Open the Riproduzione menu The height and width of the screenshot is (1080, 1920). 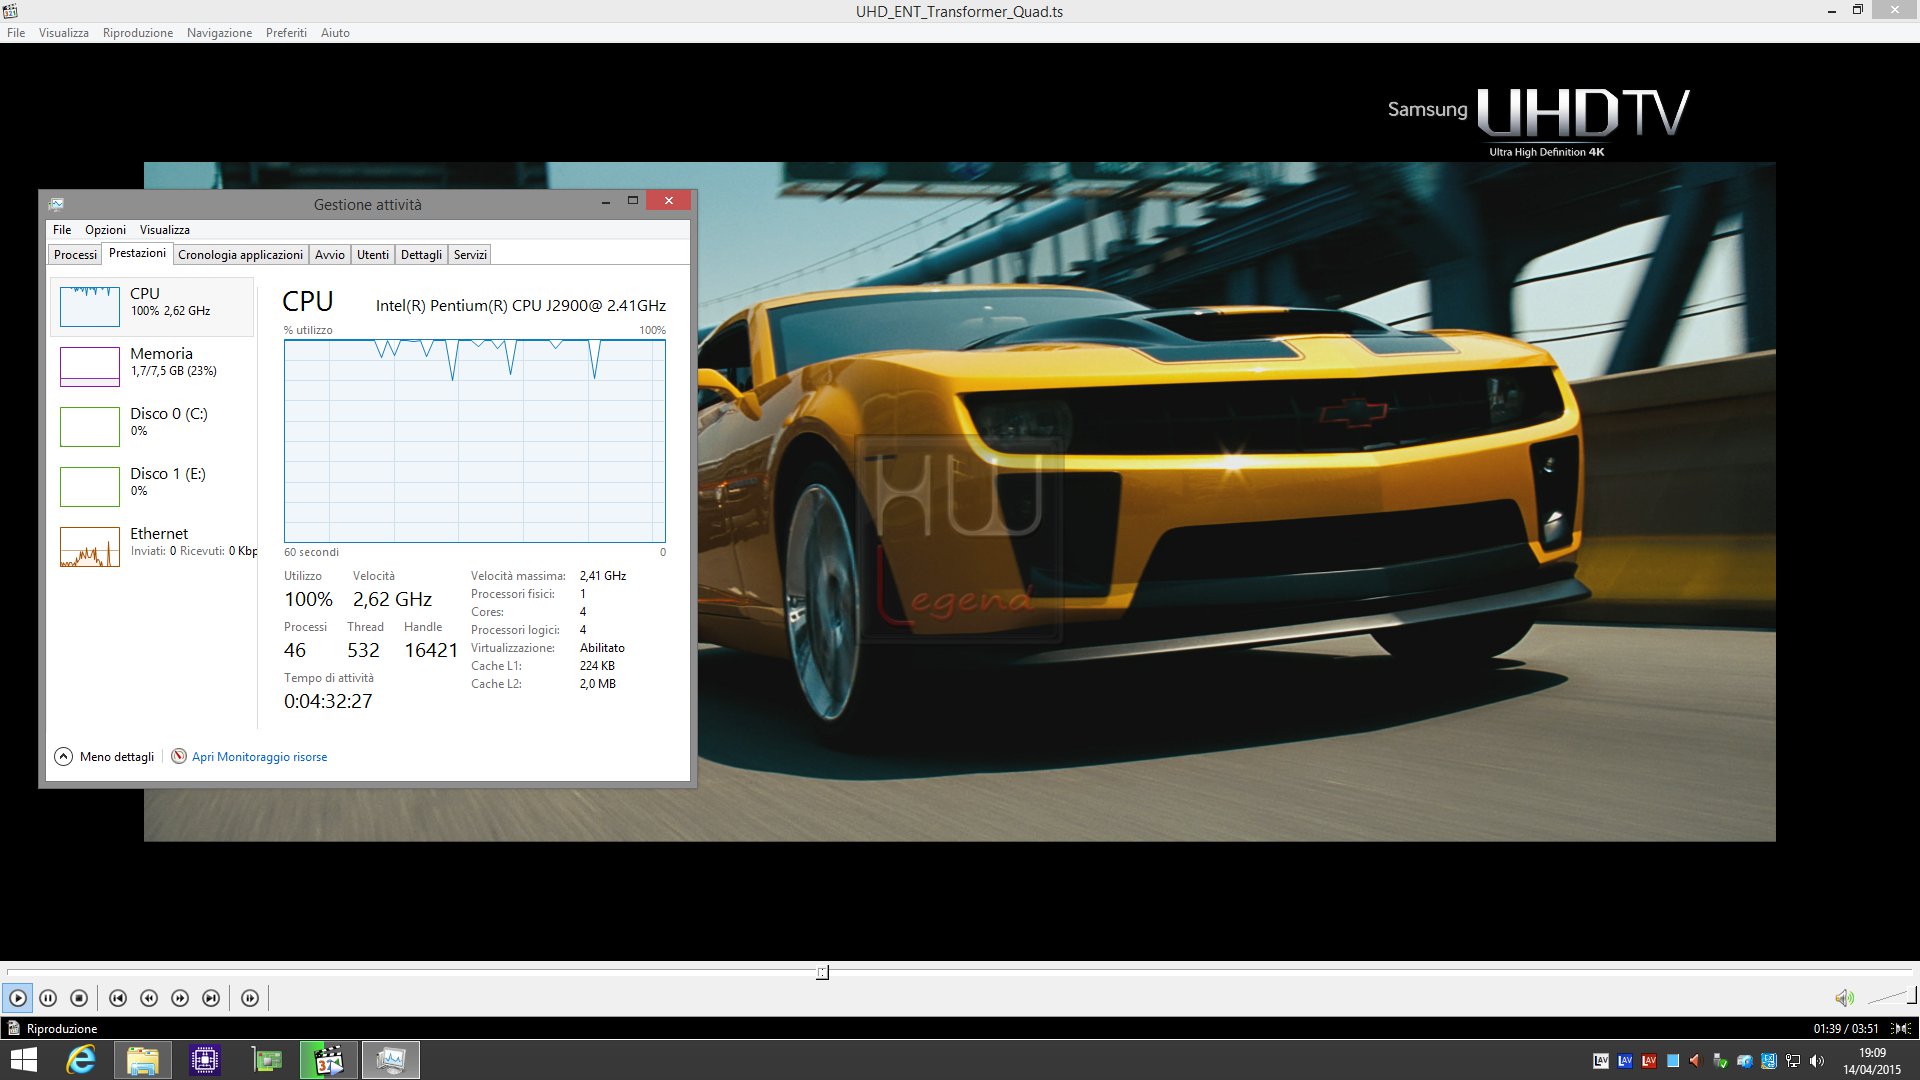tap(138, 33)
